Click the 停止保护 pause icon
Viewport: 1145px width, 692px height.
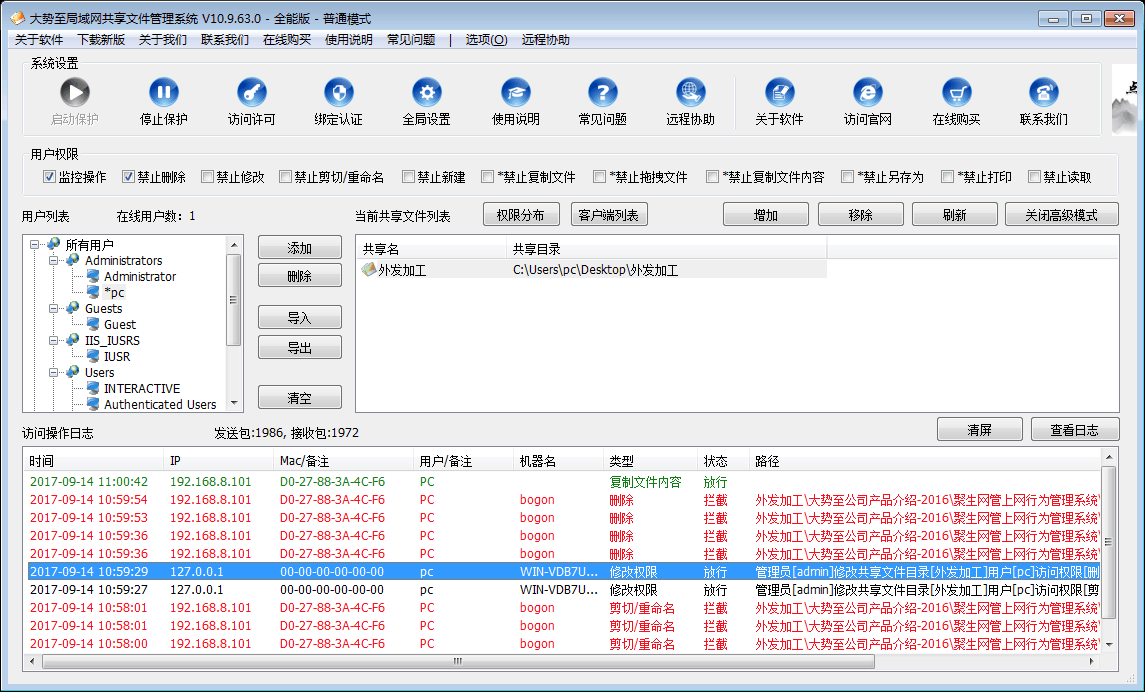(x=164, y=93)
